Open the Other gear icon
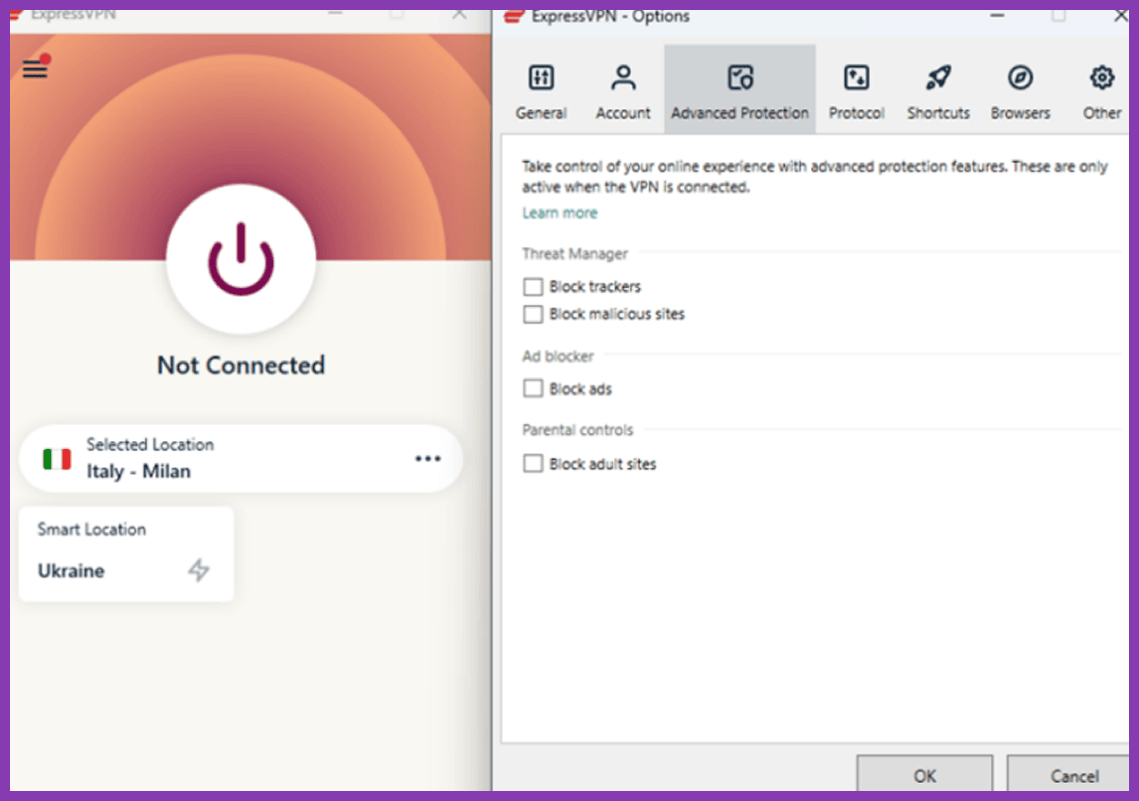This screenshot has width=1139, height=801. [1101, 78]
